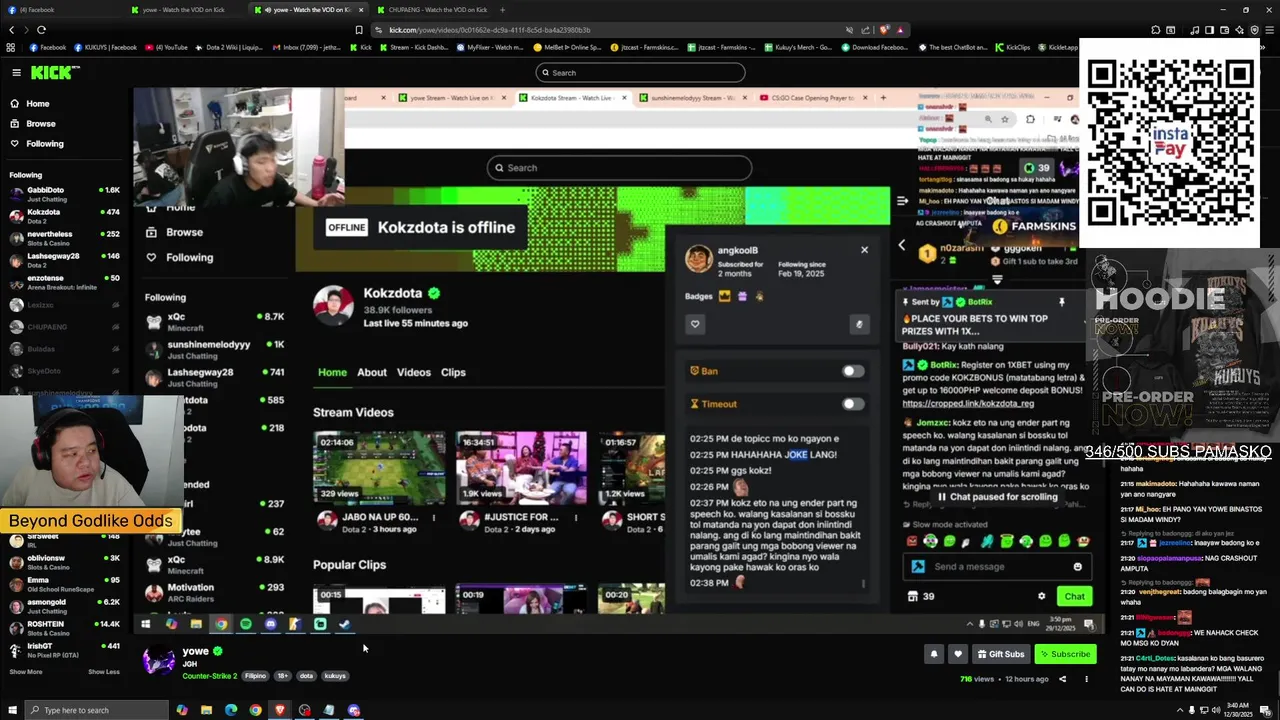Open the cropped.link kokzdota_reg link
The height and width of the screenshot is (720, 1280).
point(968,404)
